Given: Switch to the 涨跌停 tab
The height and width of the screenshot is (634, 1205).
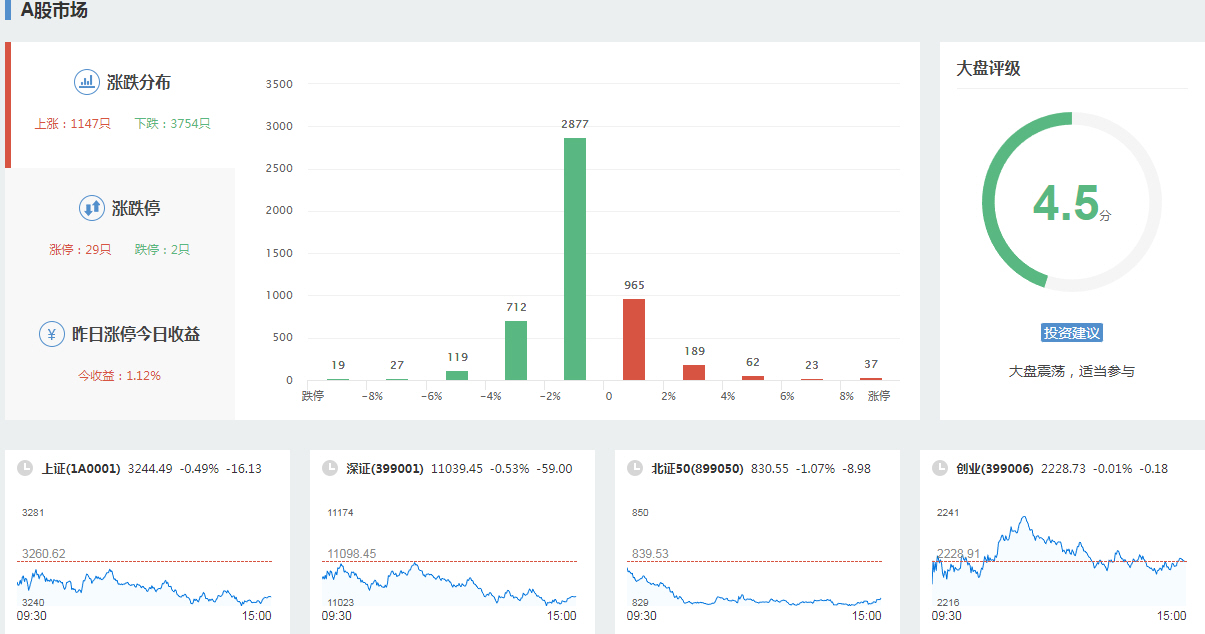Looking at the screenshot, I should (x=135, y=208).
